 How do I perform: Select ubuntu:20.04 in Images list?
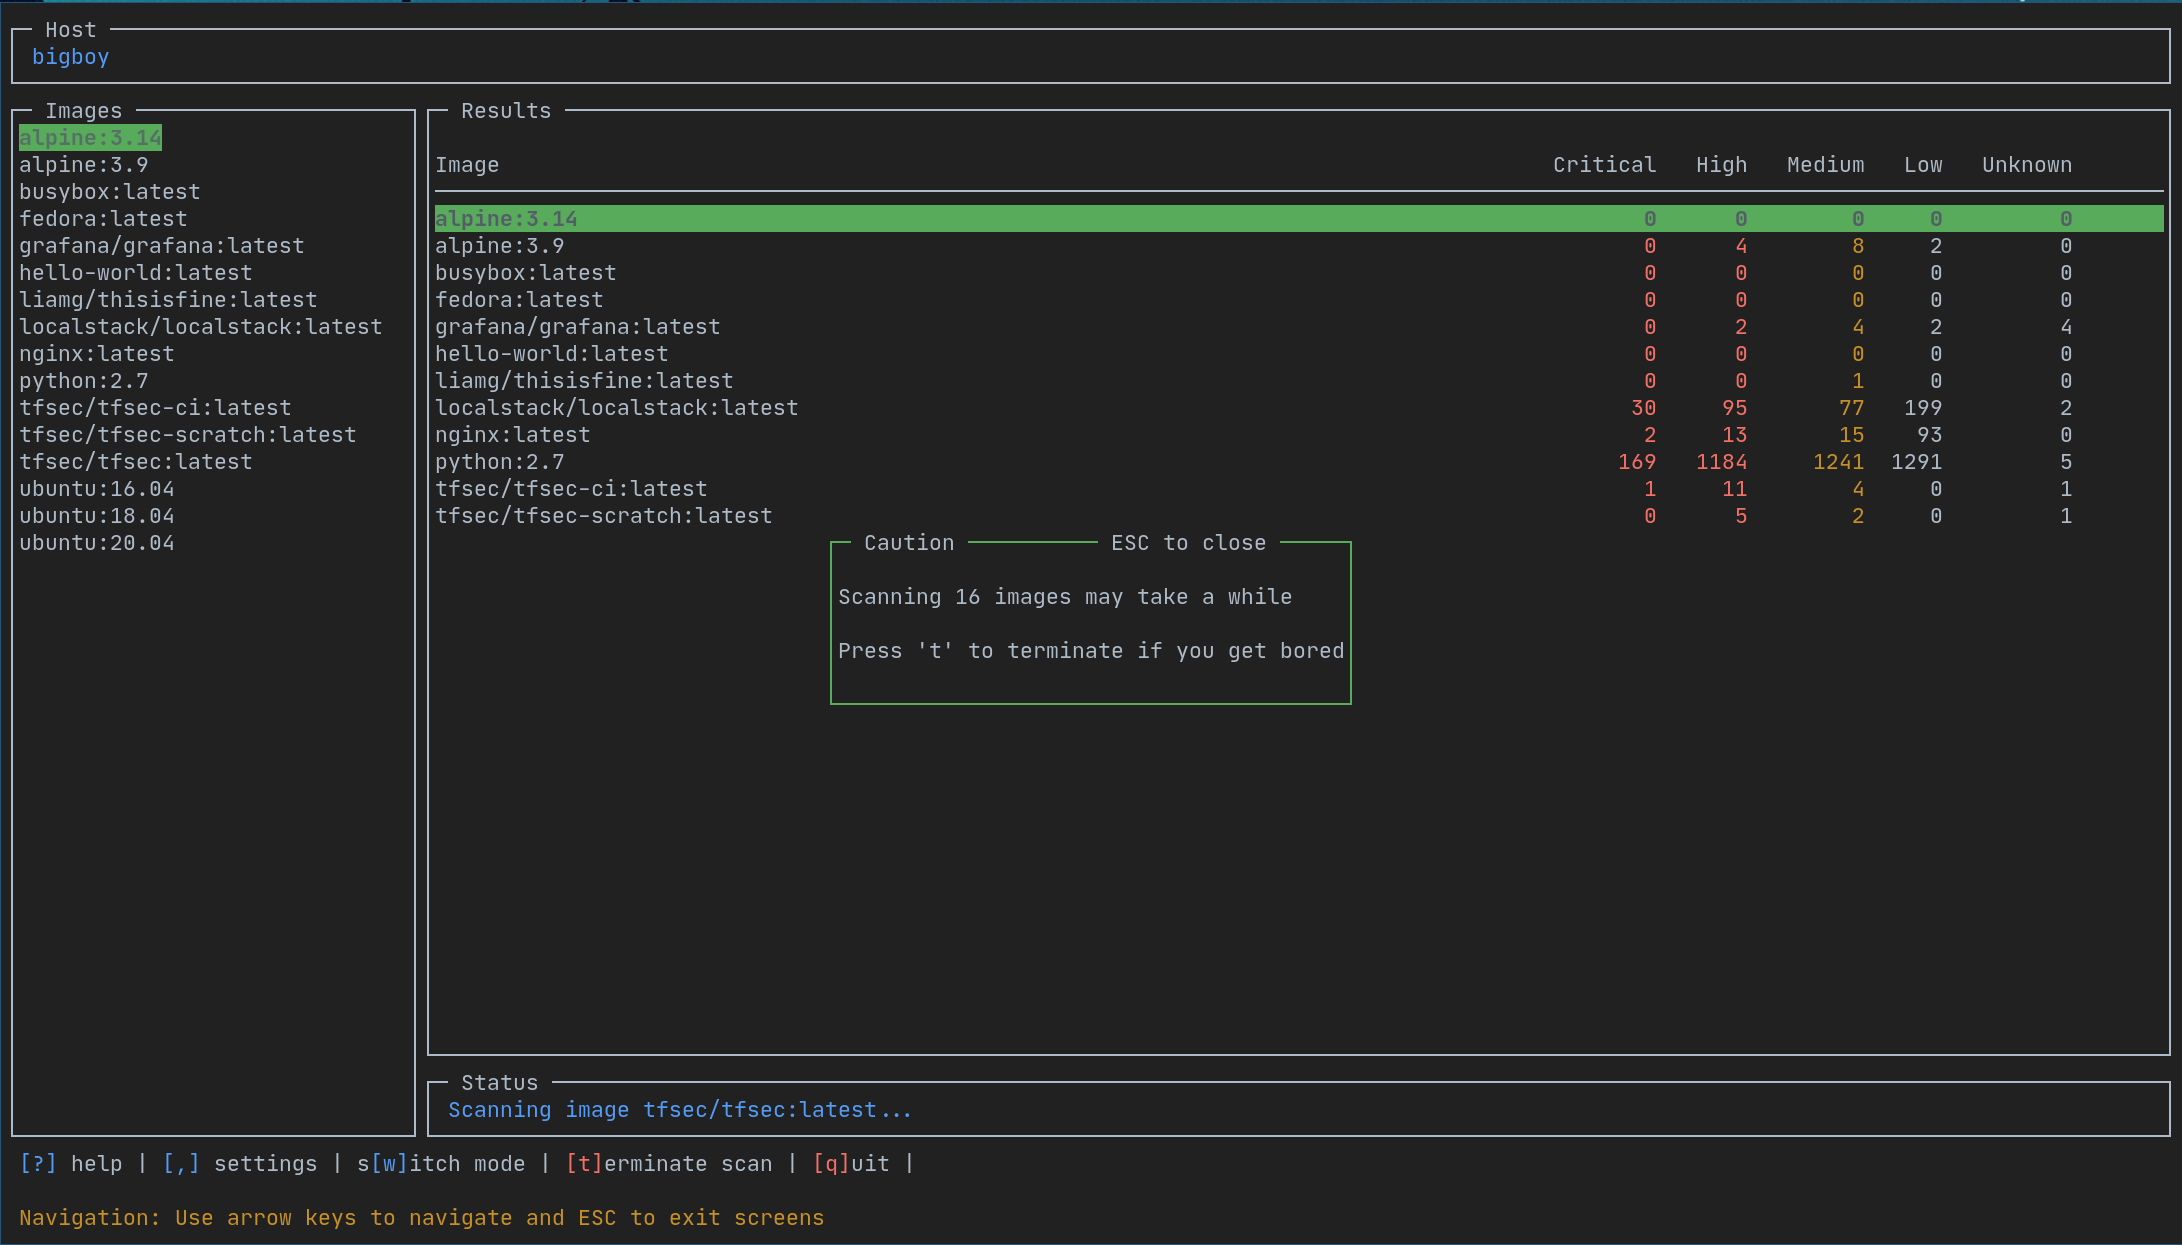tap(97, 543)
